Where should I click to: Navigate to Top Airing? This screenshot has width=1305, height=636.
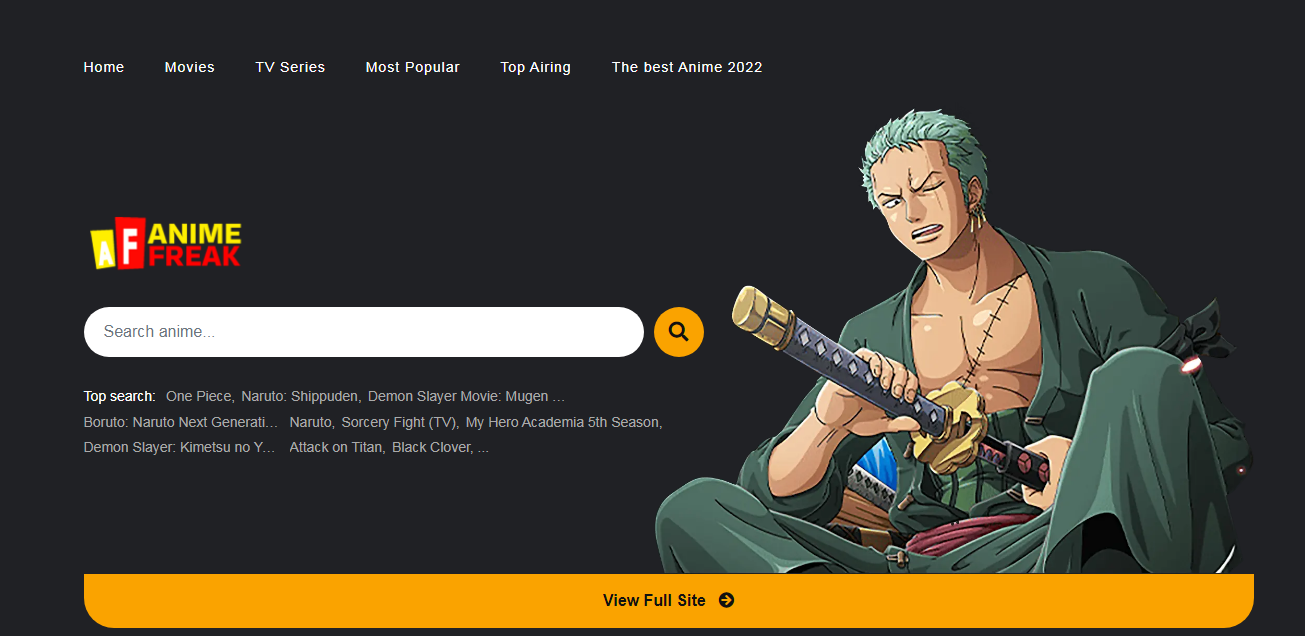click(535, 67)
